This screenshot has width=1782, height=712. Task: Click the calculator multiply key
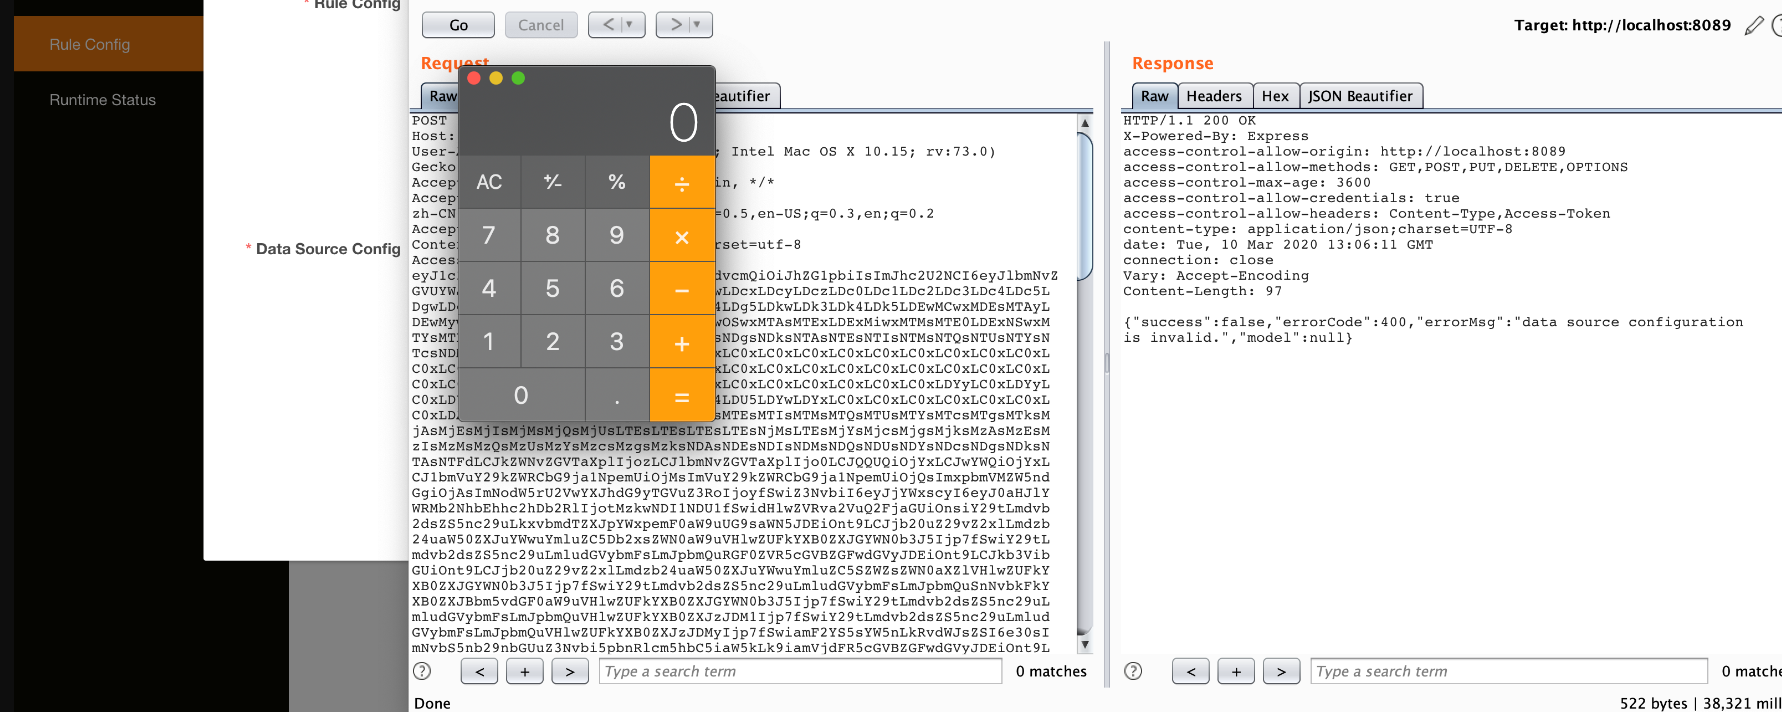(682, 236)
